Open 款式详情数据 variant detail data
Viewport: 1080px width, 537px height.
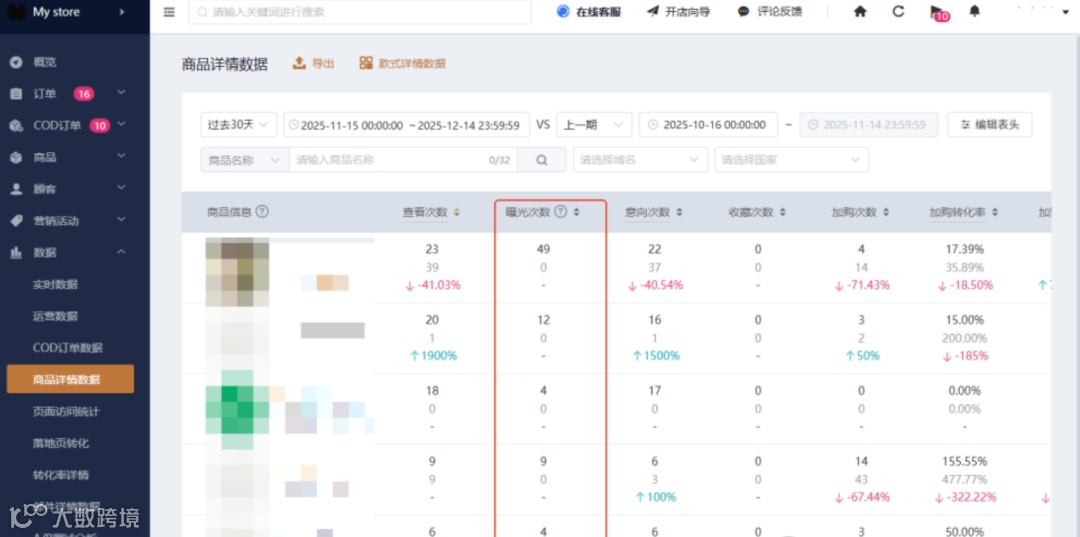[402, 63]
